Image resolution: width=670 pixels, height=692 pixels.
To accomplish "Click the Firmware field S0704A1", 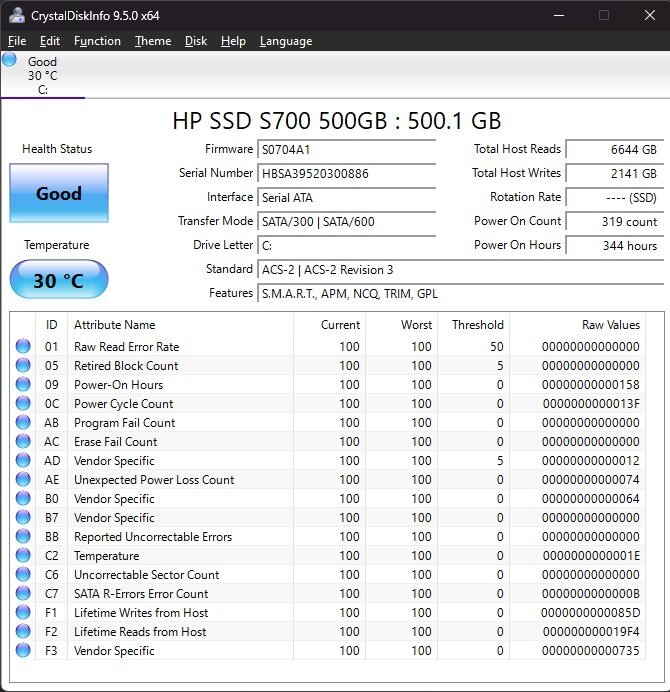I will 347,149.
